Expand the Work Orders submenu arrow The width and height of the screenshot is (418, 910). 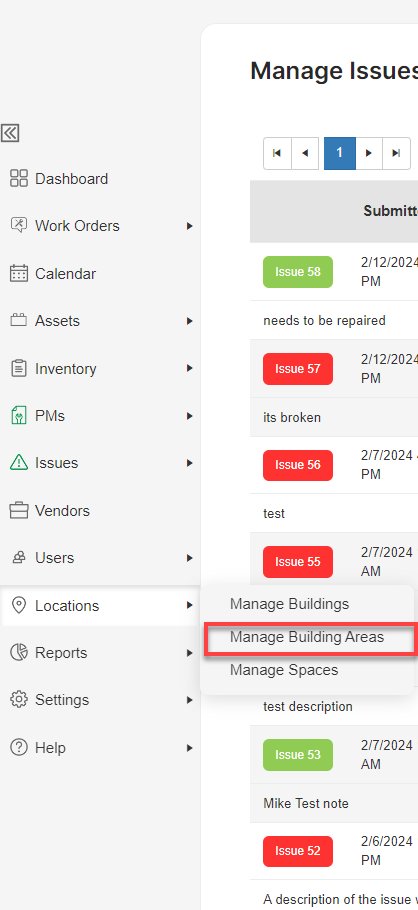tap(189, 226)
